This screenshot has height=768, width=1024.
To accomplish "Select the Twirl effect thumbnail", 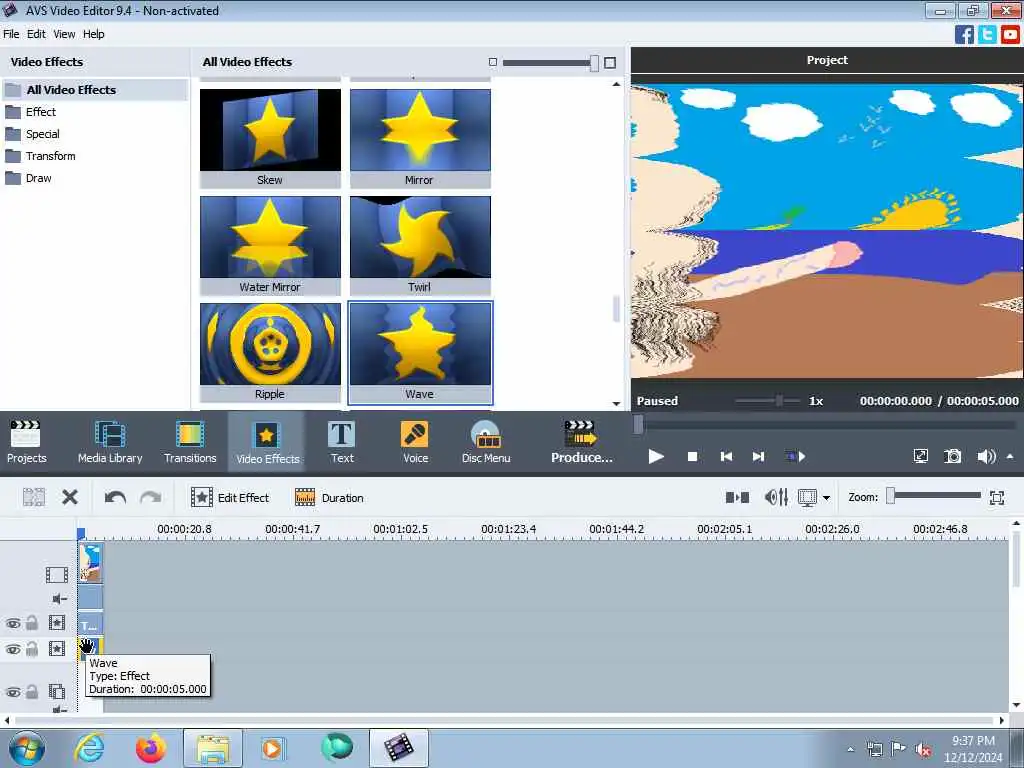I will (420, 245).
